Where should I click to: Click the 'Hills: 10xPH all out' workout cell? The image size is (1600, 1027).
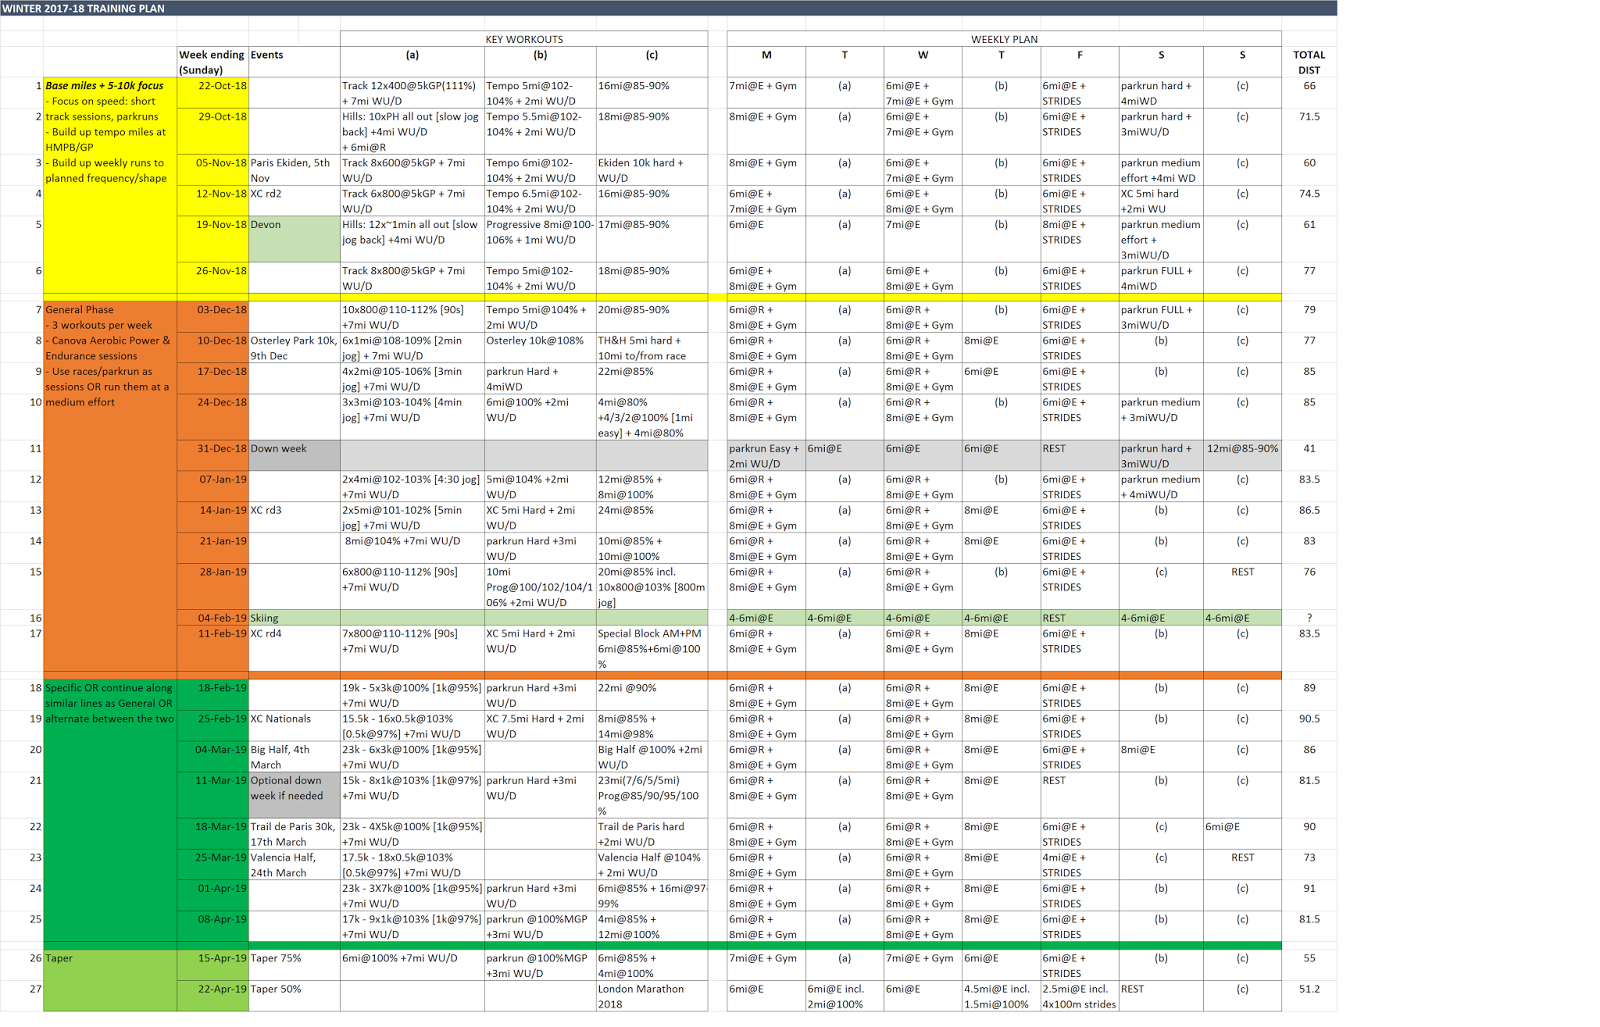(x=412, y=132)
